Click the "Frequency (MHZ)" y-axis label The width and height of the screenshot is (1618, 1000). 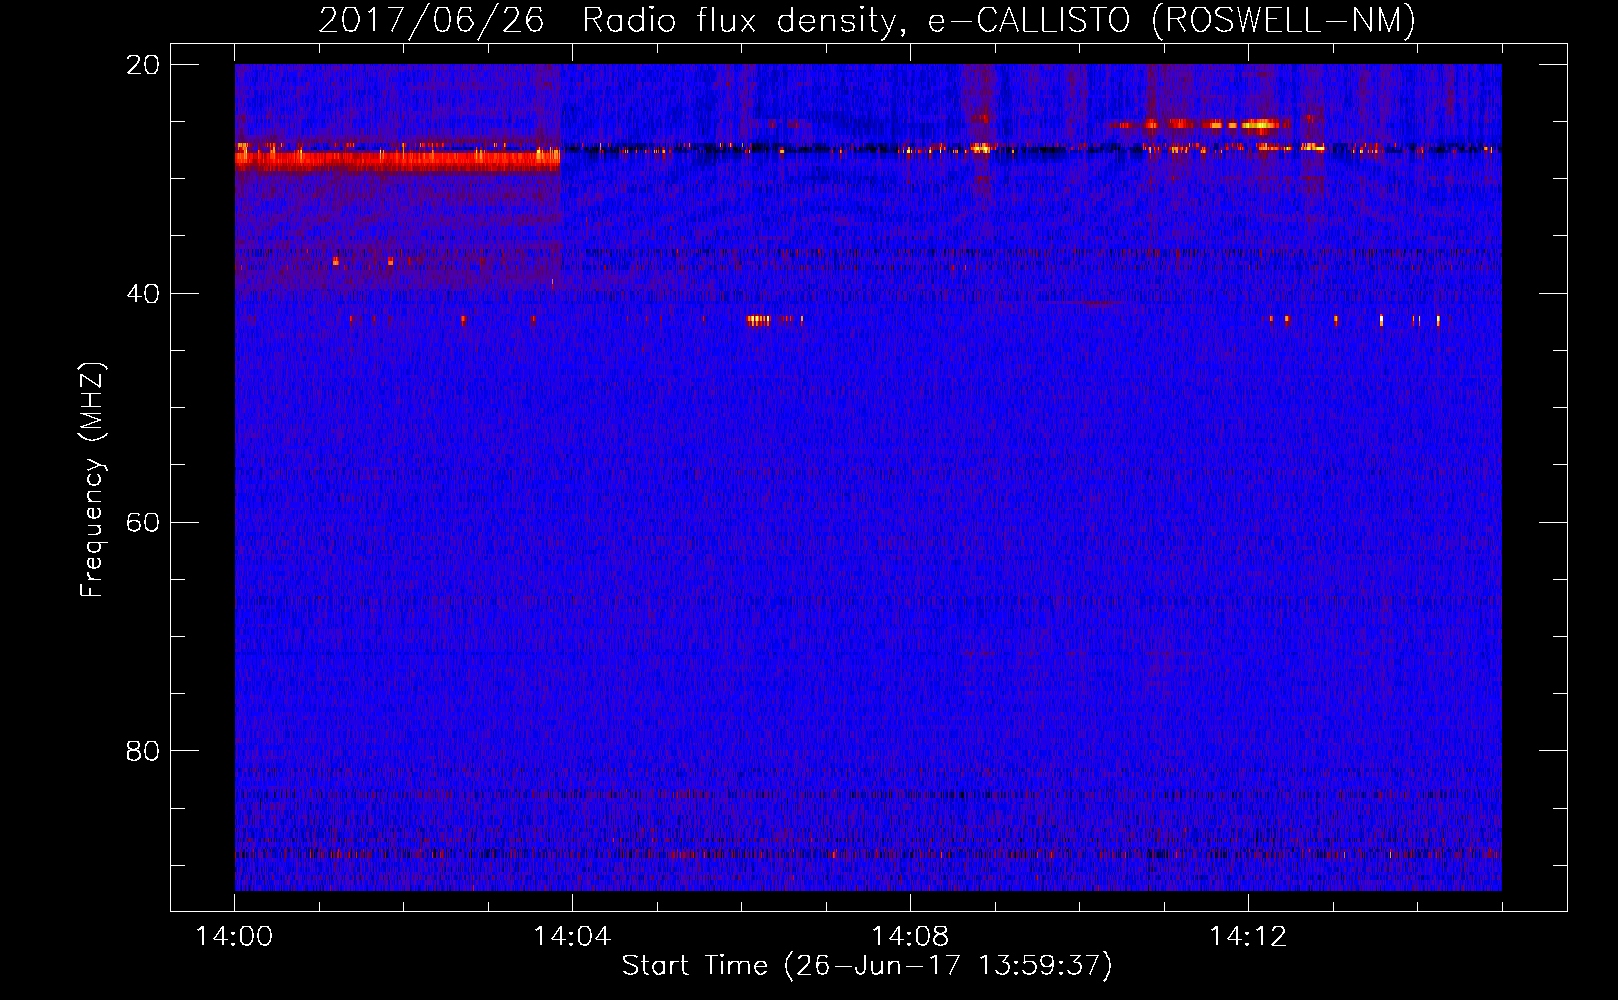coord(92,480)
